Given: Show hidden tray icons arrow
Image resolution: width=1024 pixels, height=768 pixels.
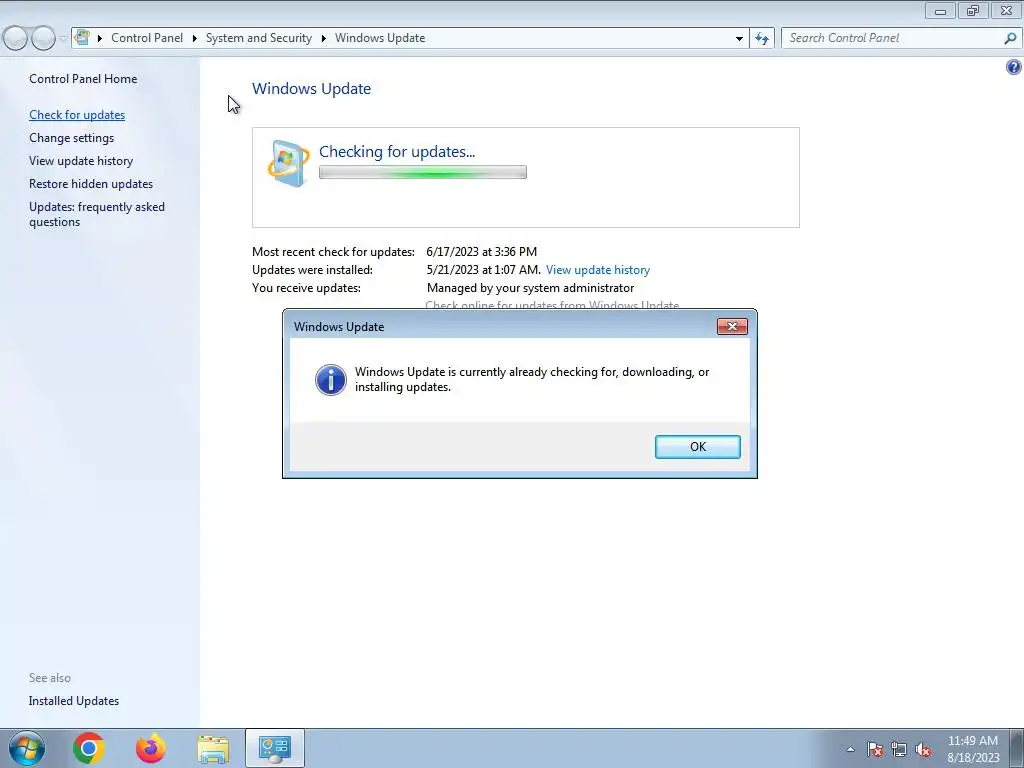Looking at the screenshot, I should (850, 749).
